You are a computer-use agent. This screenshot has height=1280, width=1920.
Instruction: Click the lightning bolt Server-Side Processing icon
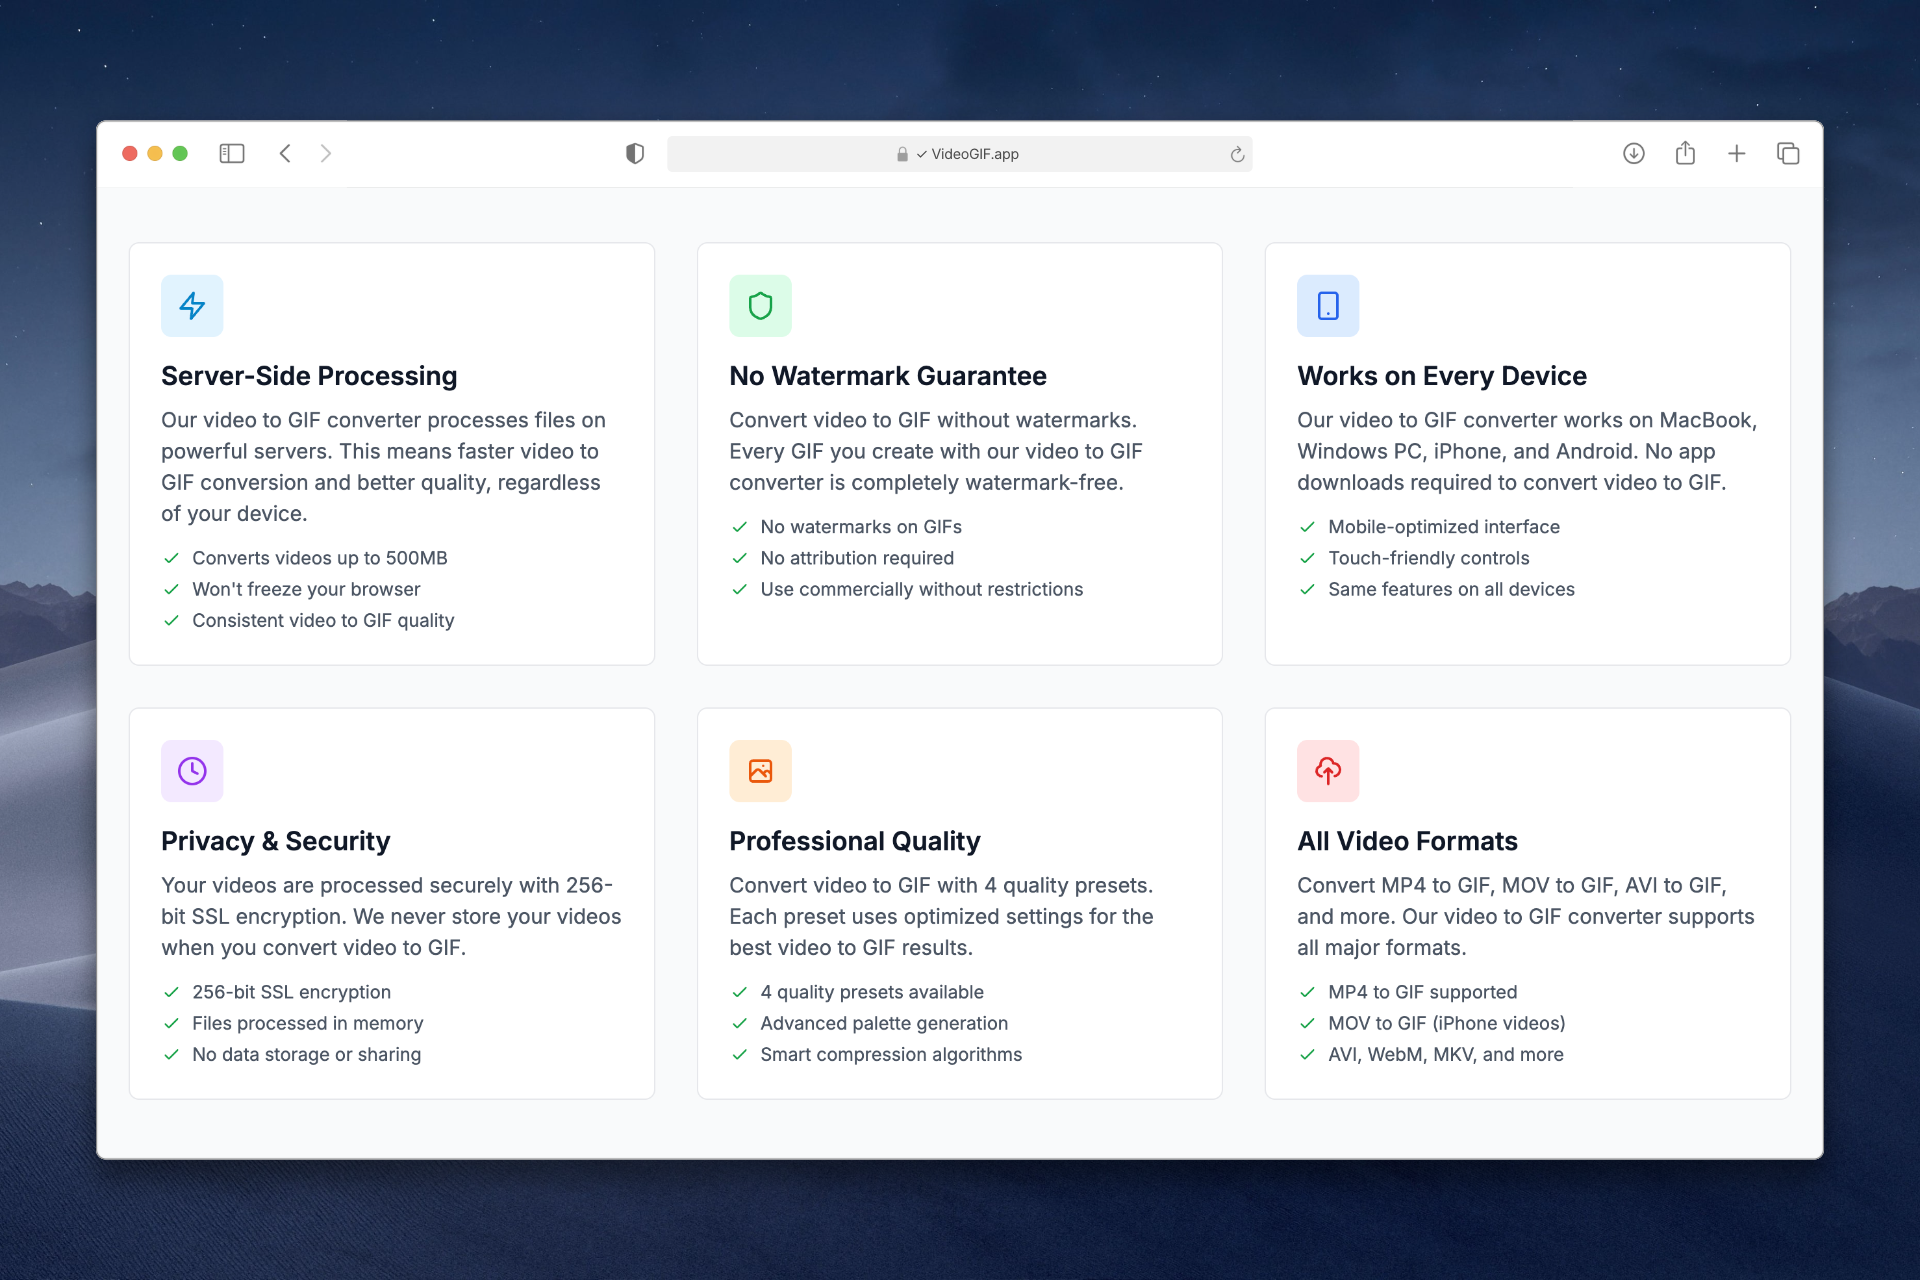[192, 306]
